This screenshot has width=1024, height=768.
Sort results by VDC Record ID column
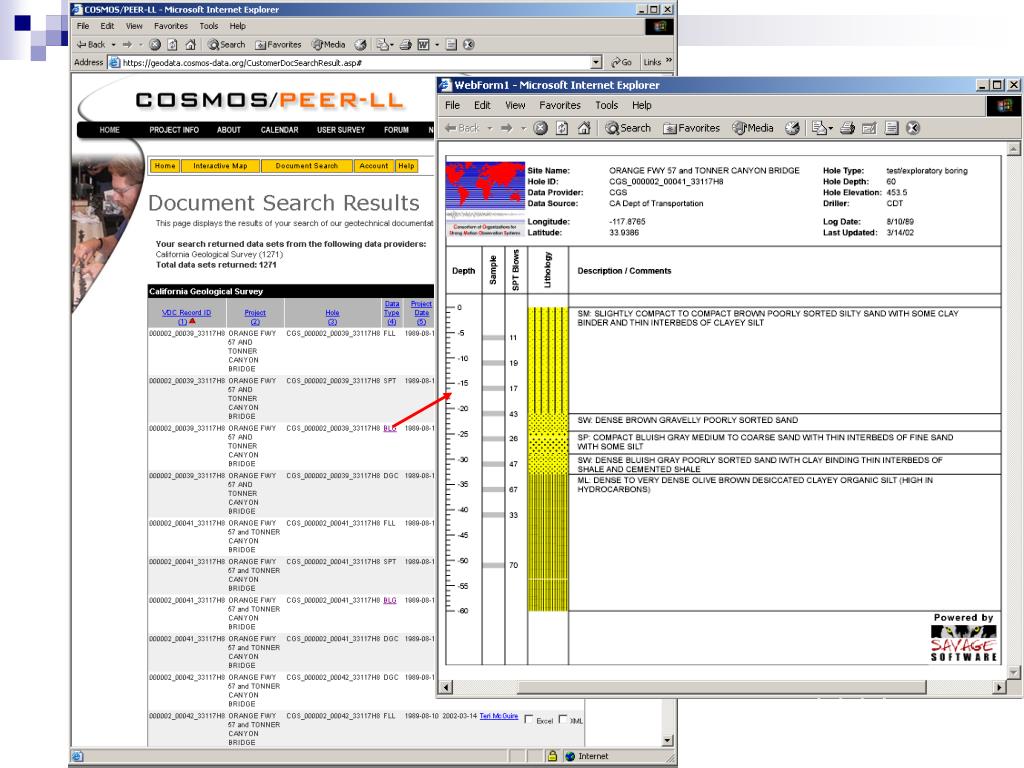click(186, 313)
